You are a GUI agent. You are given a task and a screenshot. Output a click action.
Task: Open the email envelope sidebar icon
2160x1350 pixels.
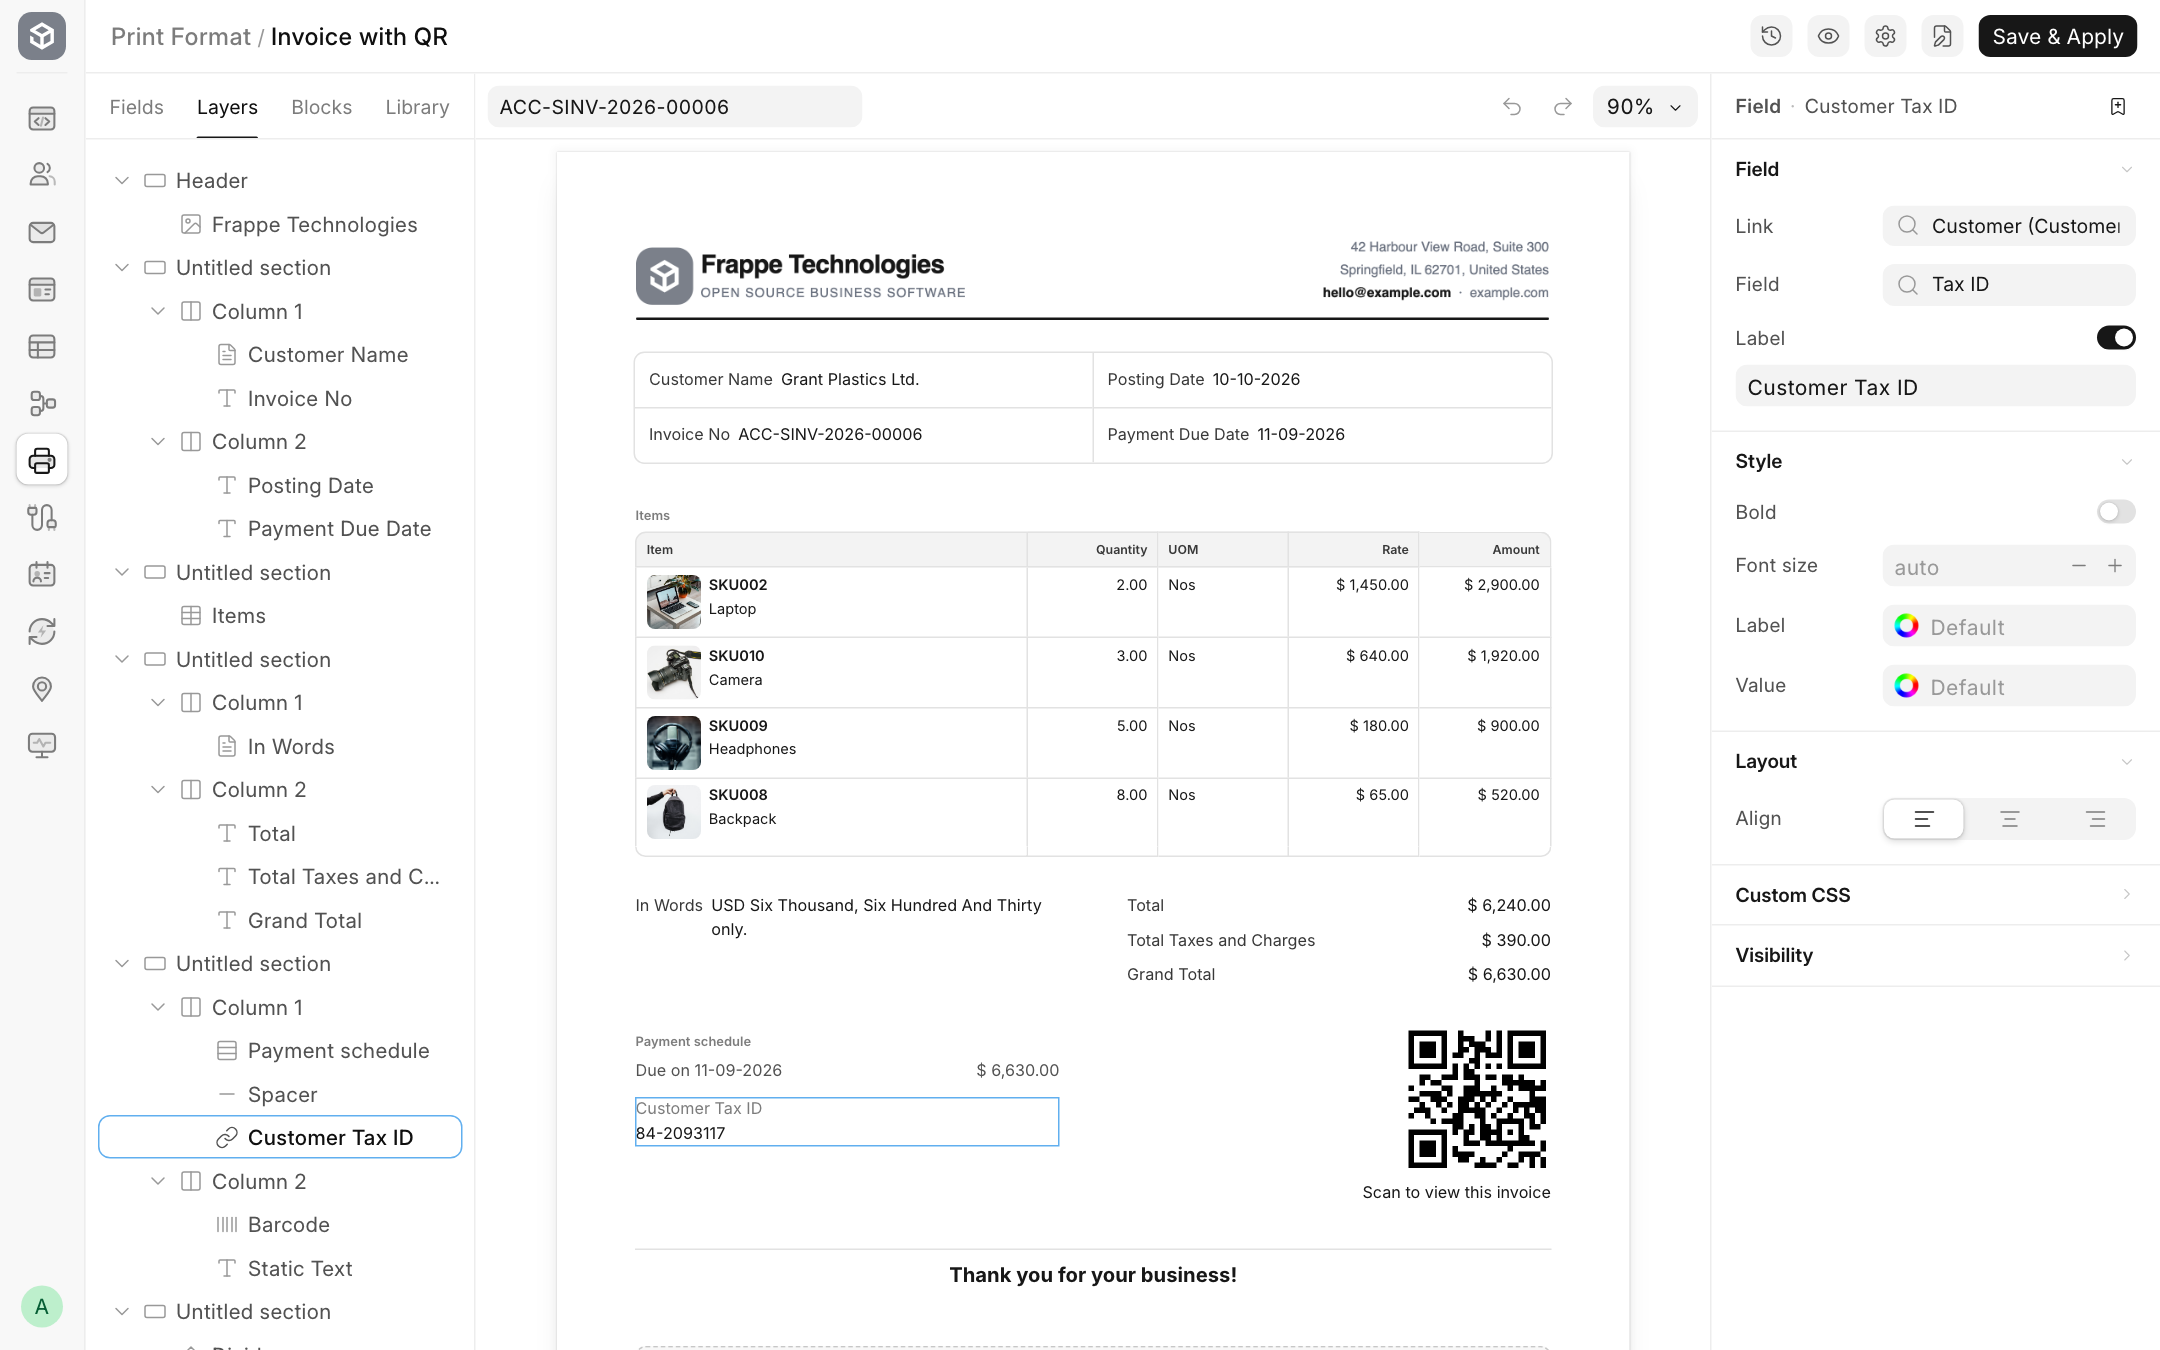(42, 233)
